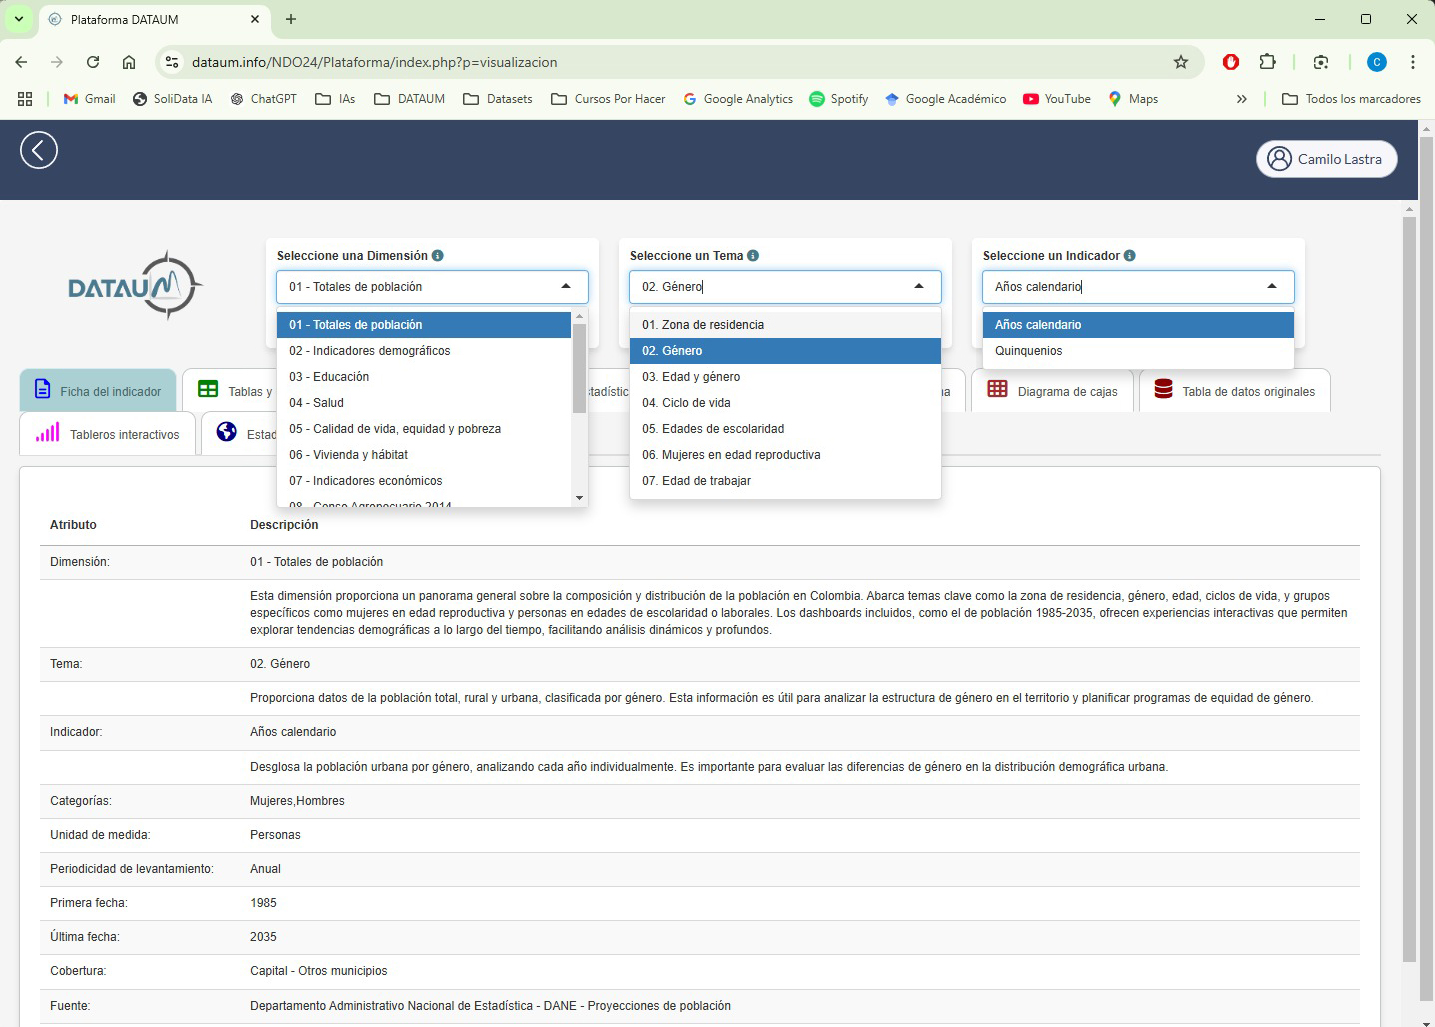The width and height of the screenshot is (1435, 1027).
Task: Click the info icon beside Seleccione un Tema
Action: pos(753,256)
